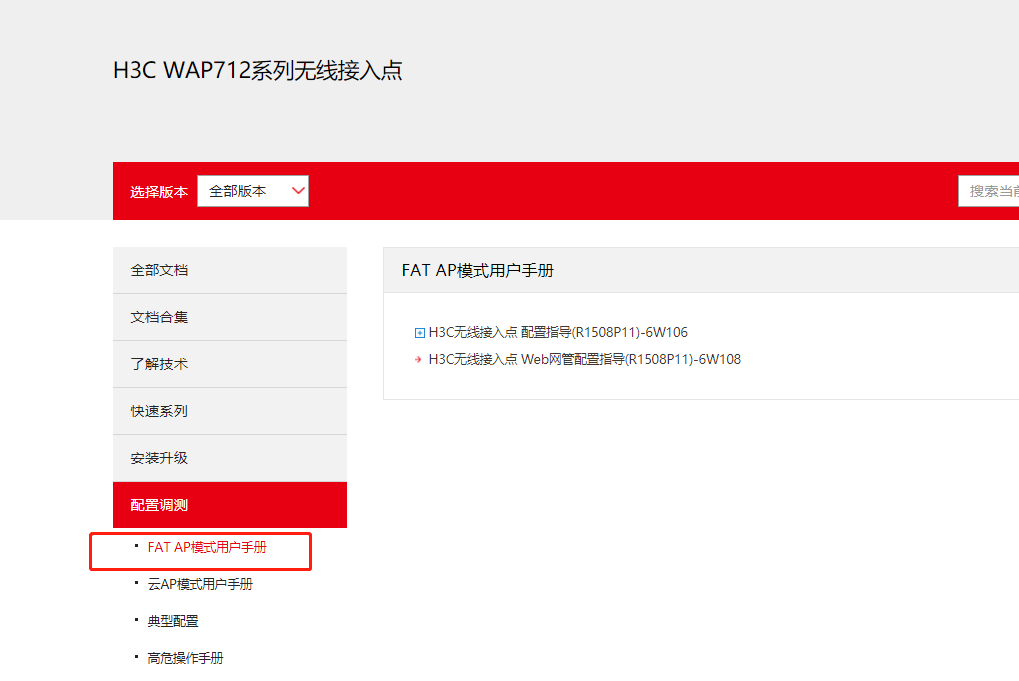The width and height of the screenshot is (1019, 681).
Task: Open the 文档合集 sidebar section
Action: 230,317
